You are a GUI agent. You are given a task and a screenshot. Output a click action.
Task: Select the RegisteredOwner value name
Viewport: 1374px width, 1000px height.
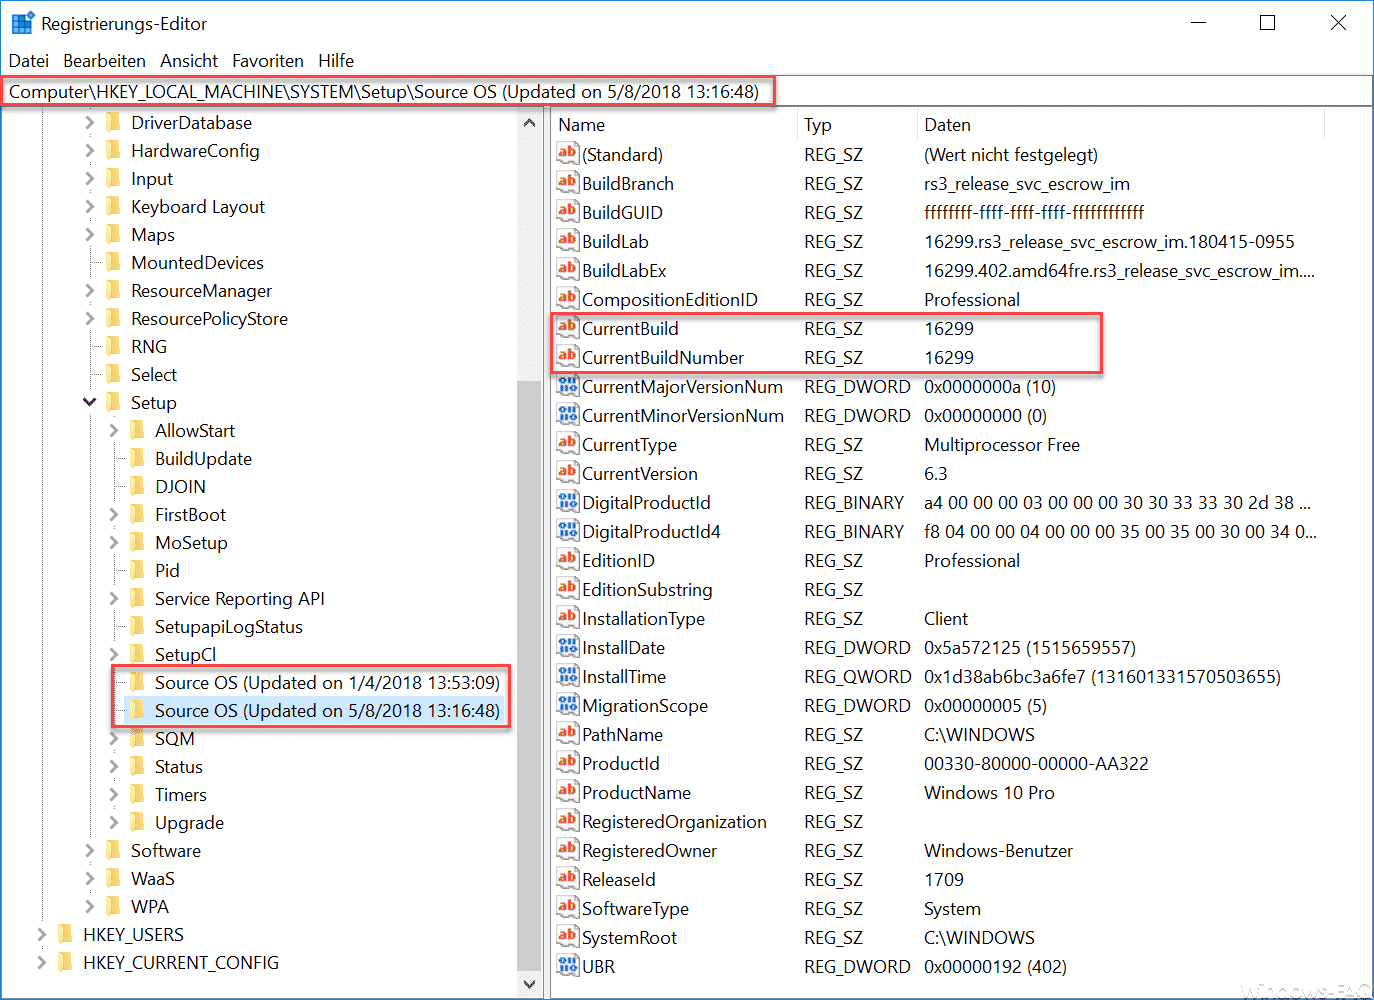point(650,850)
